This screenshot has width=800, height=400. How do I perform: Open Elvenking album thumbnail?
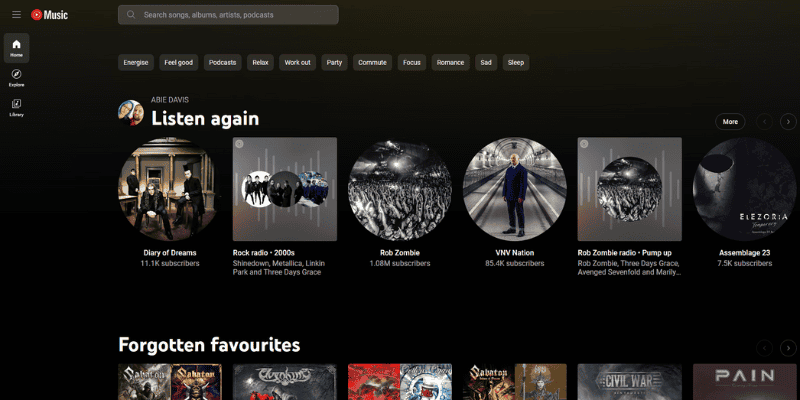click(285, 382)
